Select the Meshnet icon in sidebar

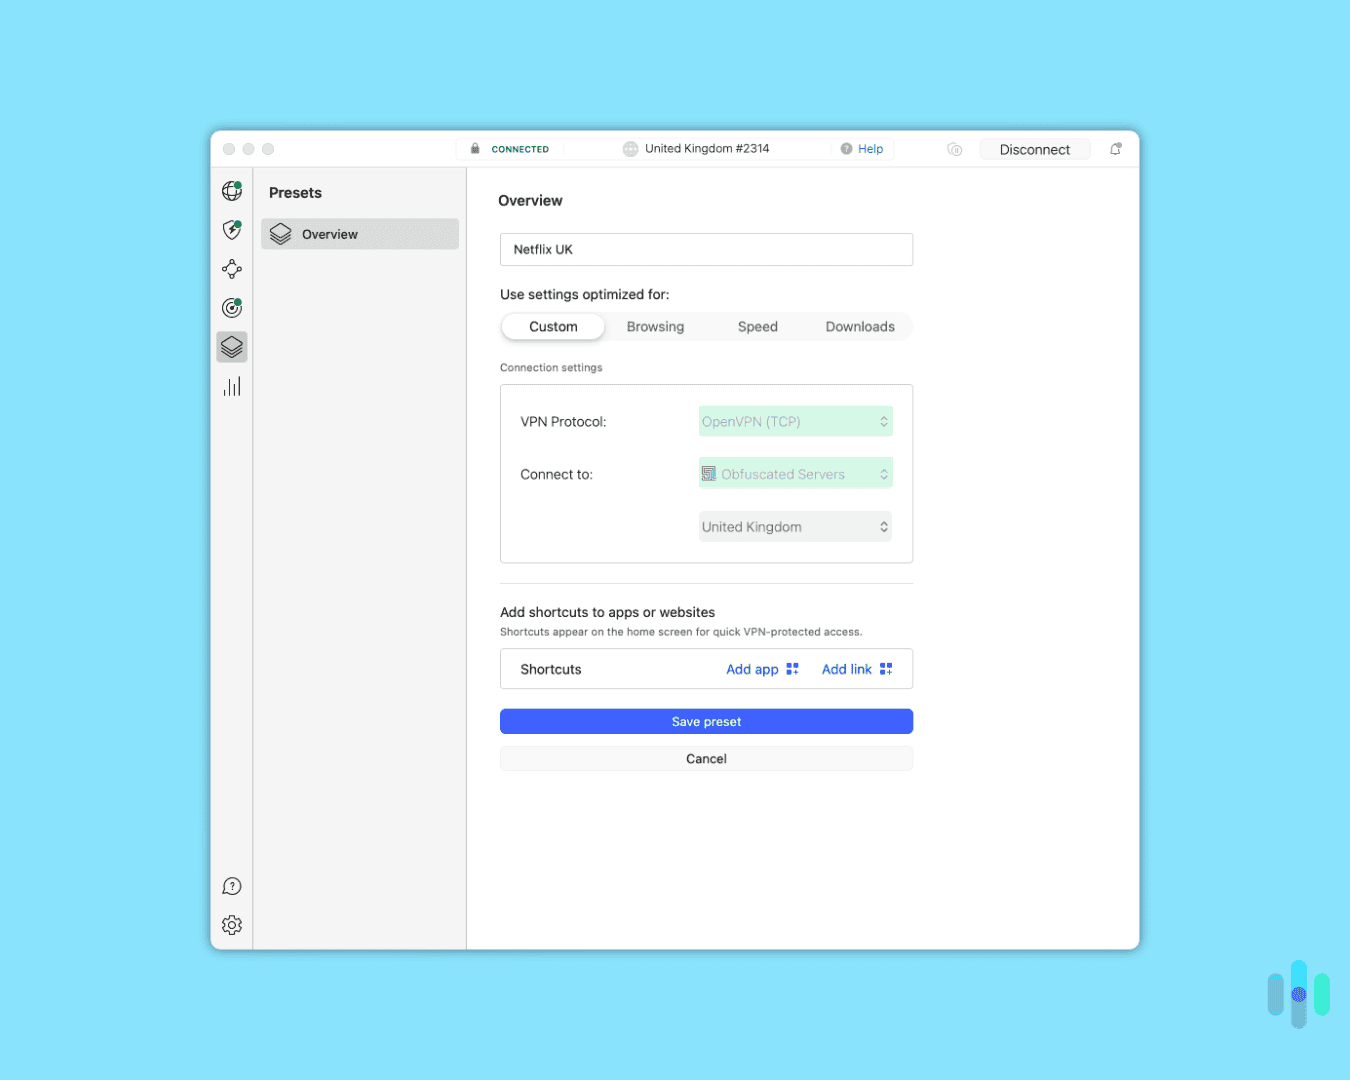pyautogui.click(x=231, y=268)
